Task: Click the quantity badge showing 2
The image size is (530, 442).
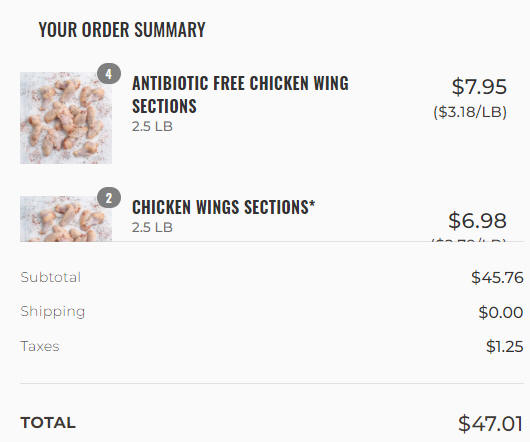Action: click(x=109, y=198)
